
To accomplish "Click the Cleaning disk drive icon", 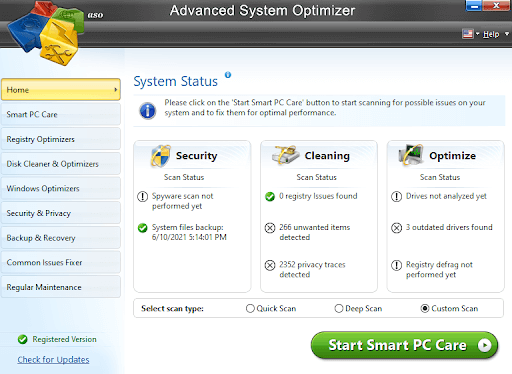I will 285,155.
